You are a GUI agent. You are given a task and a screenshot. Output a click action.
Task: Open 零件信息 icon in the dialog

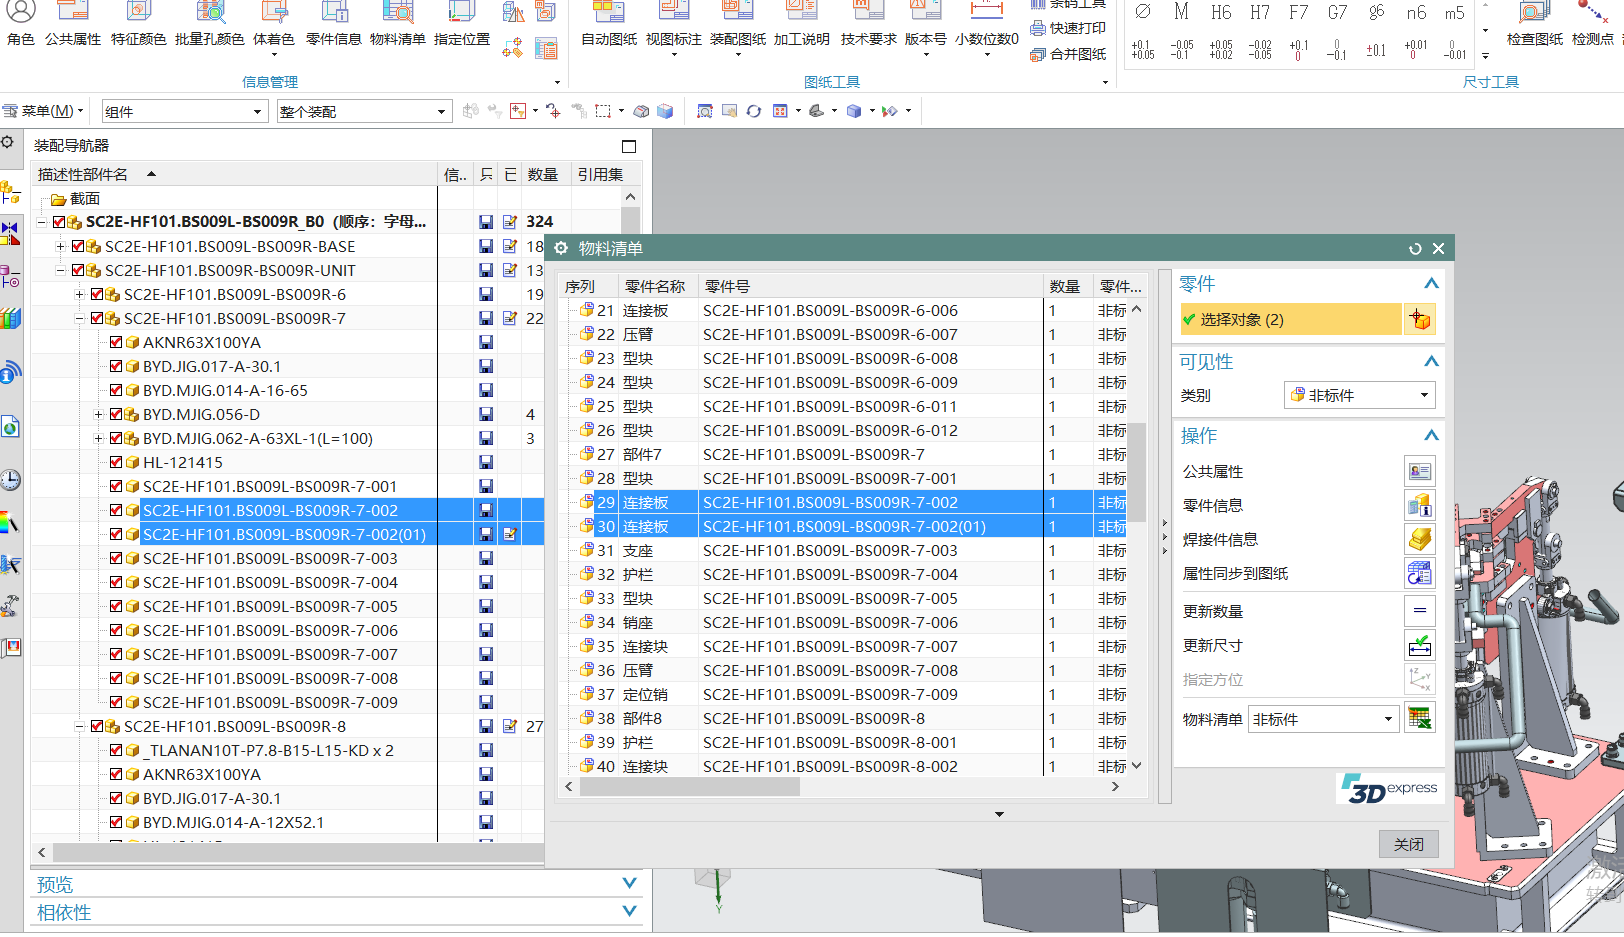1419,505
